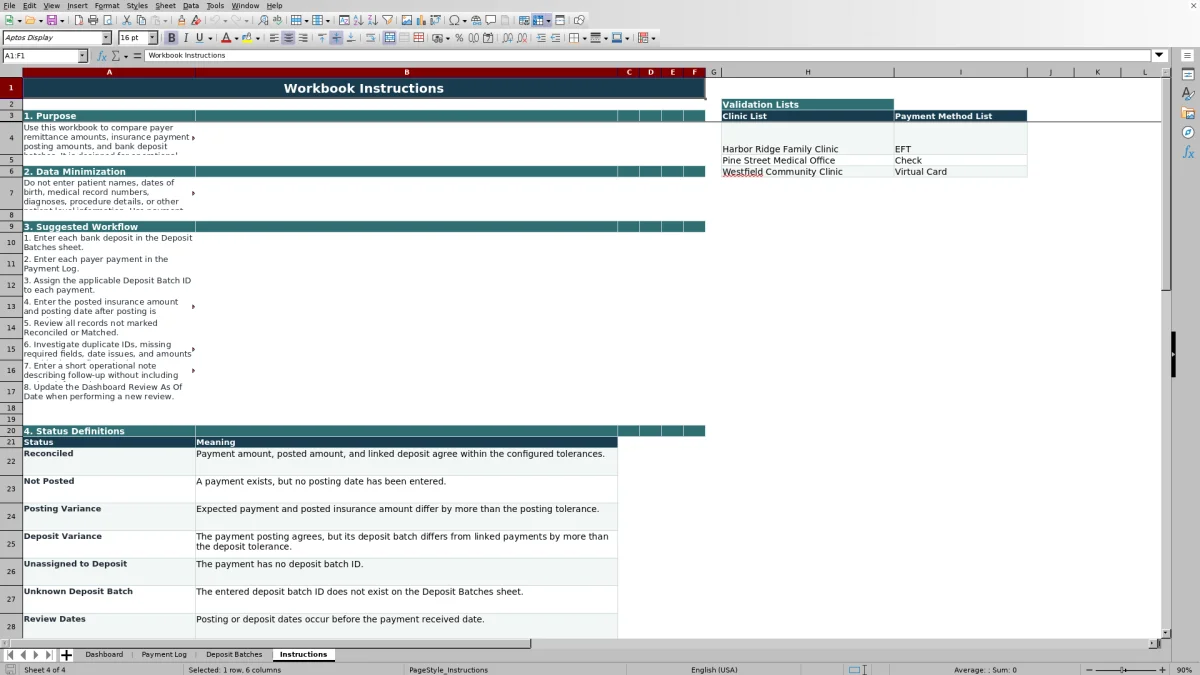
Task: Toggle Underline formatting button
Action: click(x=200, y=38)
